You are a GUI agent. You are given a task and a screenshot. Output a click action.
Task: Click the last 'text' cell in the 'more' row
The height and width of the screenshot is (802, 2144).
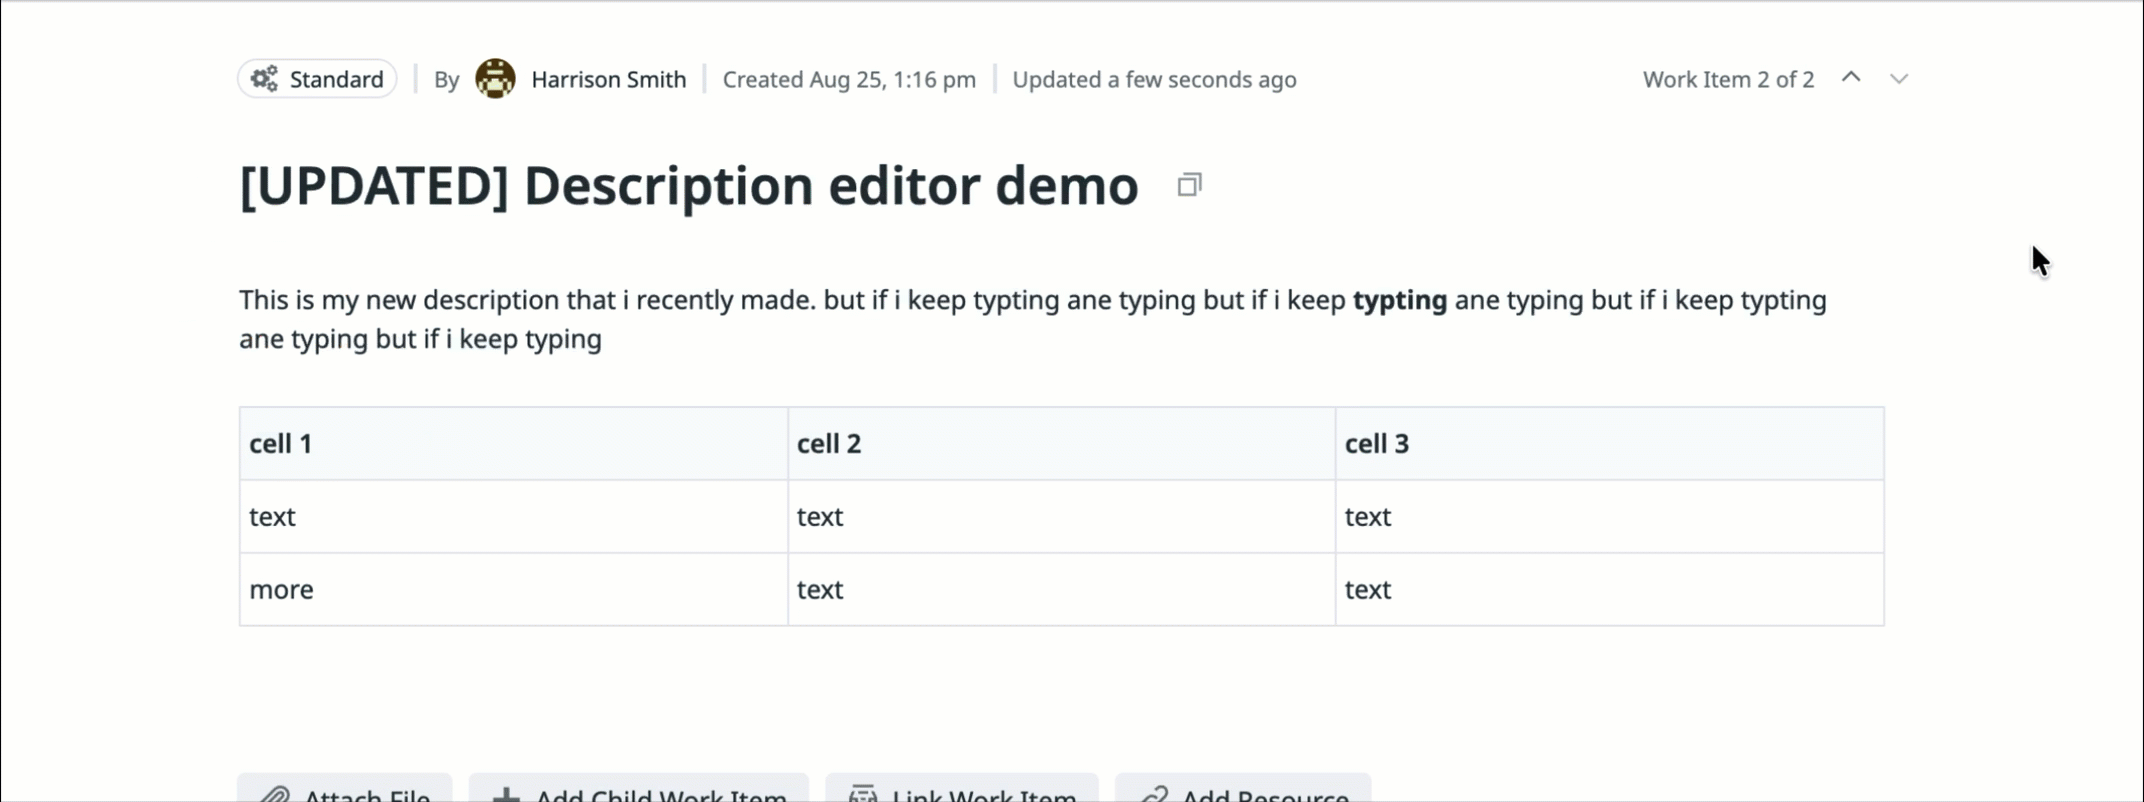point(1610,590)
